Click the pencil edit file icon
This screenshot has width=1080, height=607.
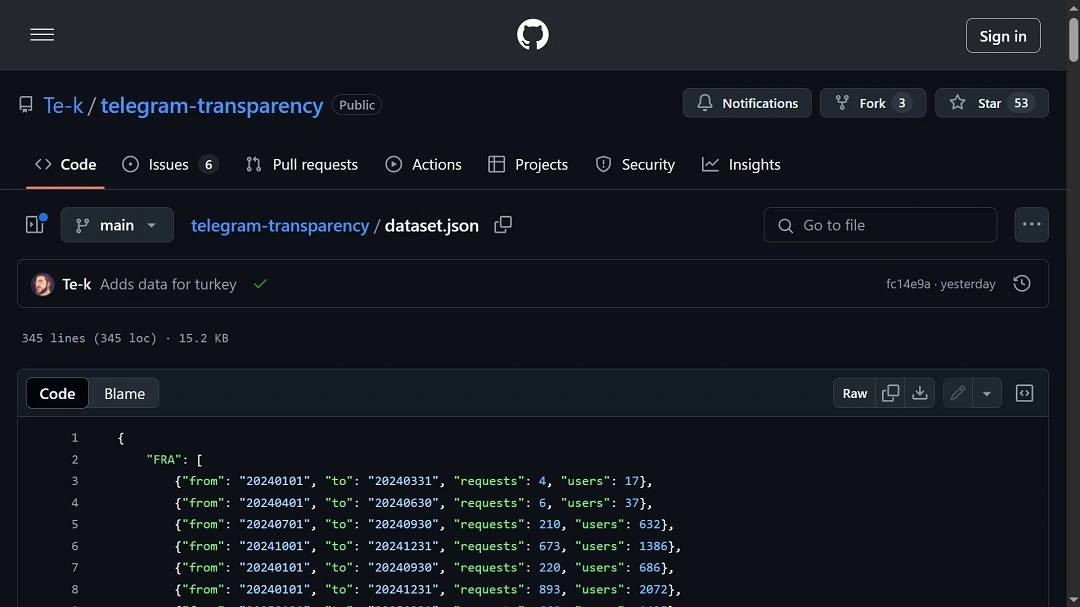(957, 393)
